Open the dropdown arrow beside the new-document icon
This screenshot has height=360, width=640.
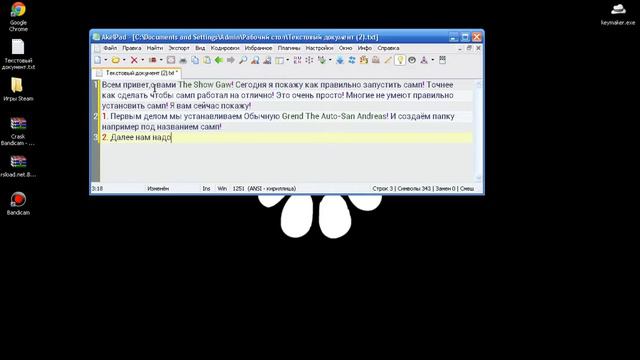coord(106,60)
